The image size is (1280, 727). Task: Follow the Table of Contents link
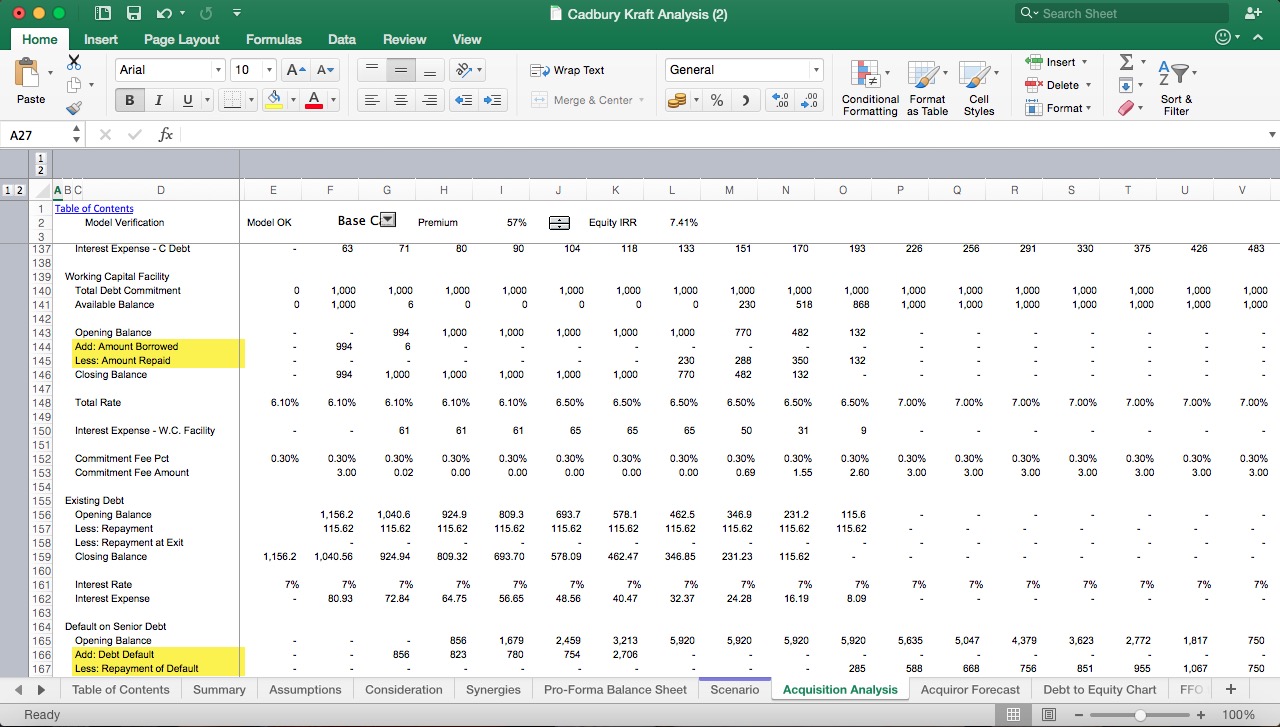[94, 208]
